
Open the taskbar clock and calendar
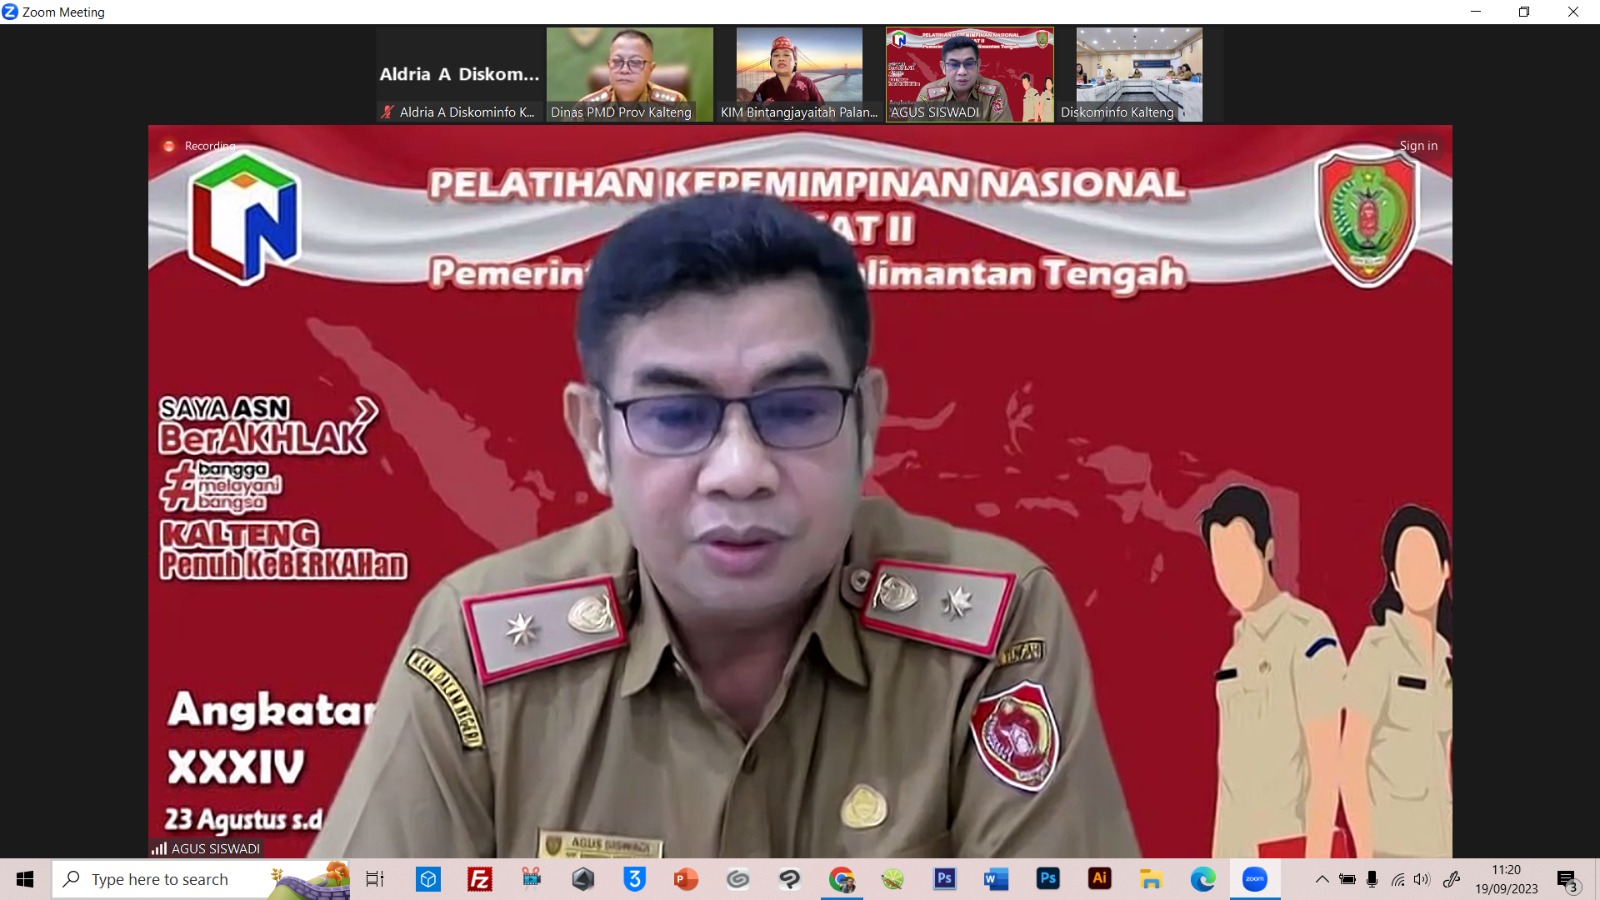(x=1506, y=879)
